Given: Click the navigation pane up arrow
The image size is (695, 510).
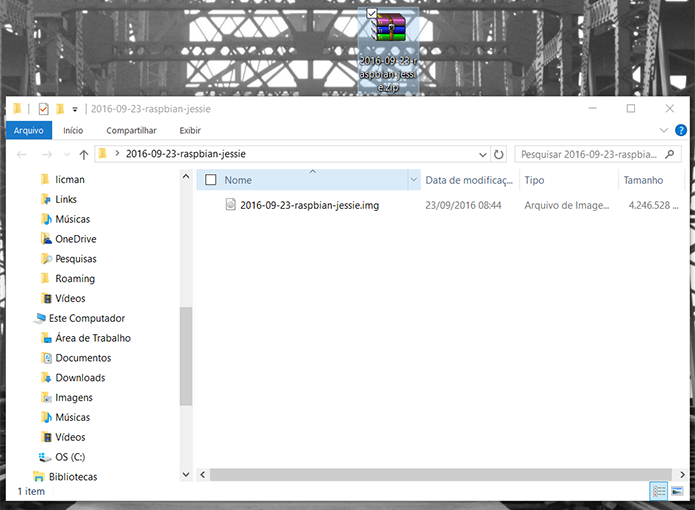Looking at the screenshot, I should [186, 176].
